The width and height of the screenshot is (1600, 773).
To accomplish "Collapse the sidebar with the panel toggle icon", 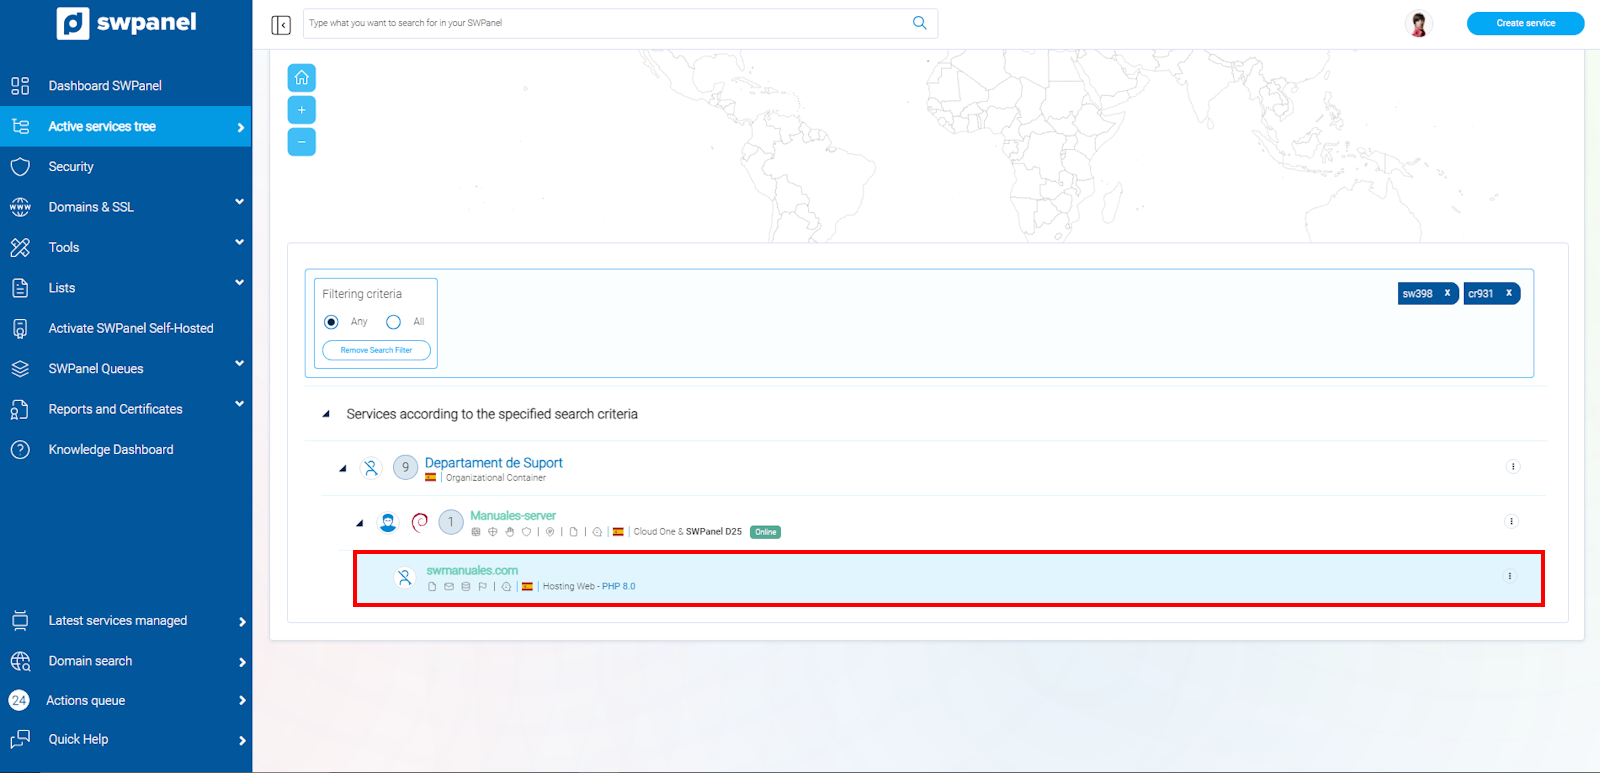I will pyautogui.click(x=281, y=25).
